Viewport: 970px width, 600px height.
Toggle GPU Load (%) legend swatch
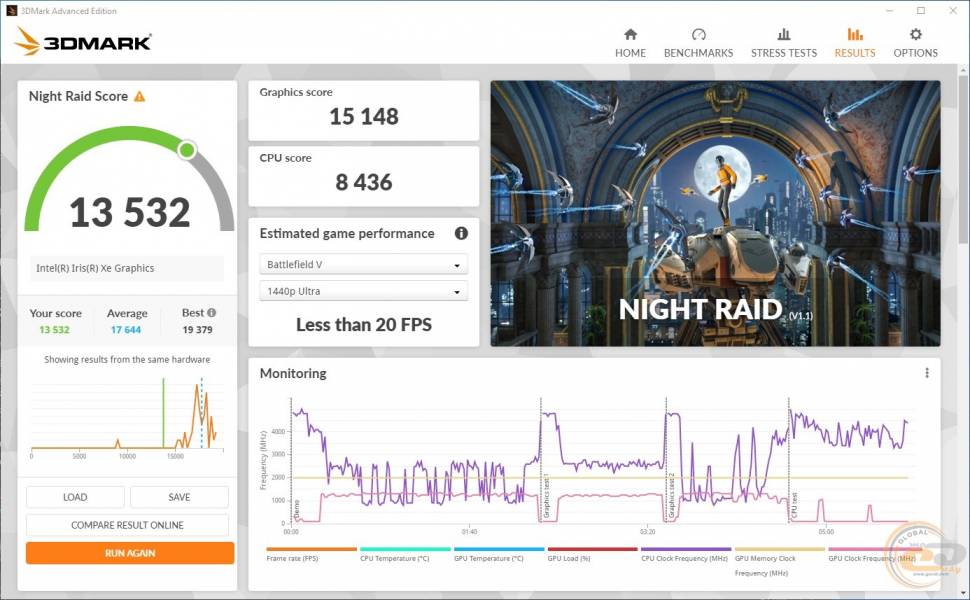(593, 549)
